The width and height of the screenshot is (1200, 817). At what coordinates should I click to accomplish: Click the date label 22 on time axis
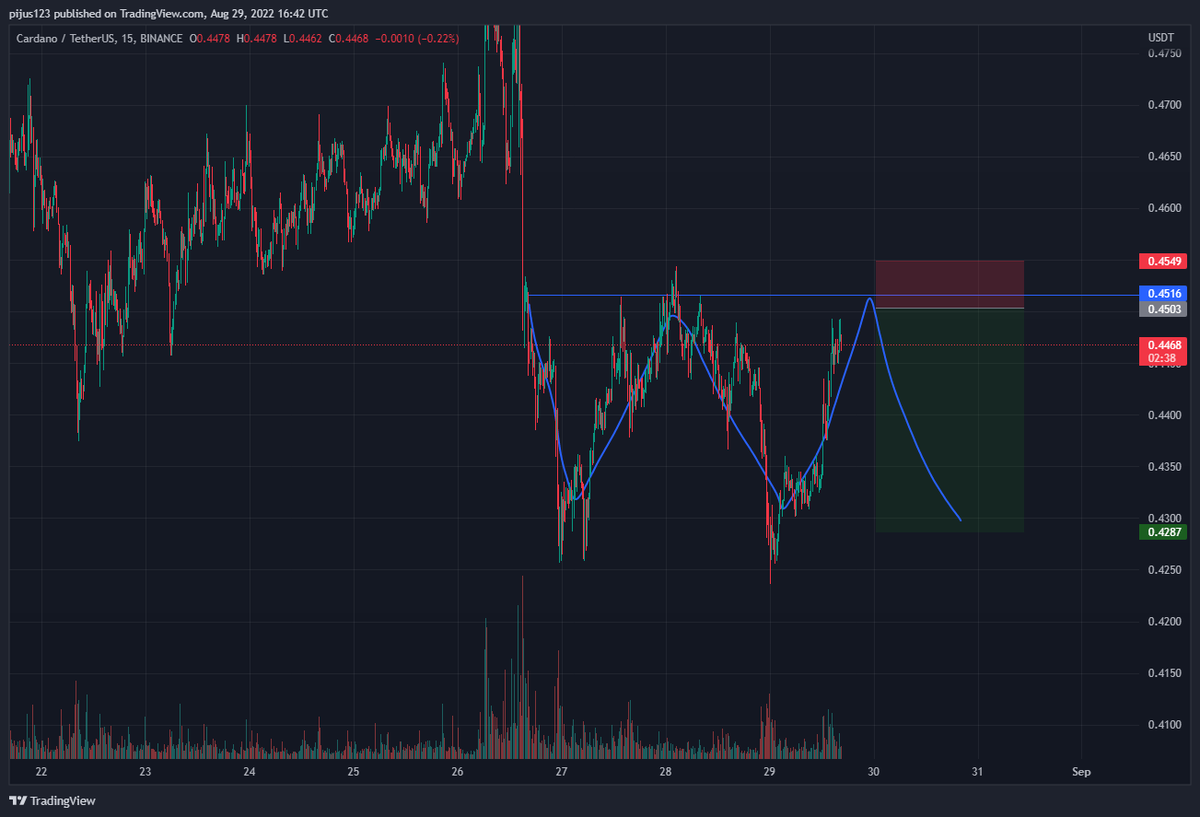coord(41,772)
